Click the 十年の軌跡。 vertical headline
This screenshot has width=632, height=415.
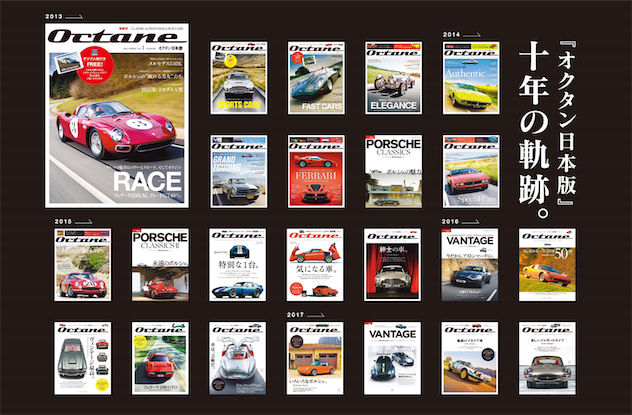click(x=534, y=130)
